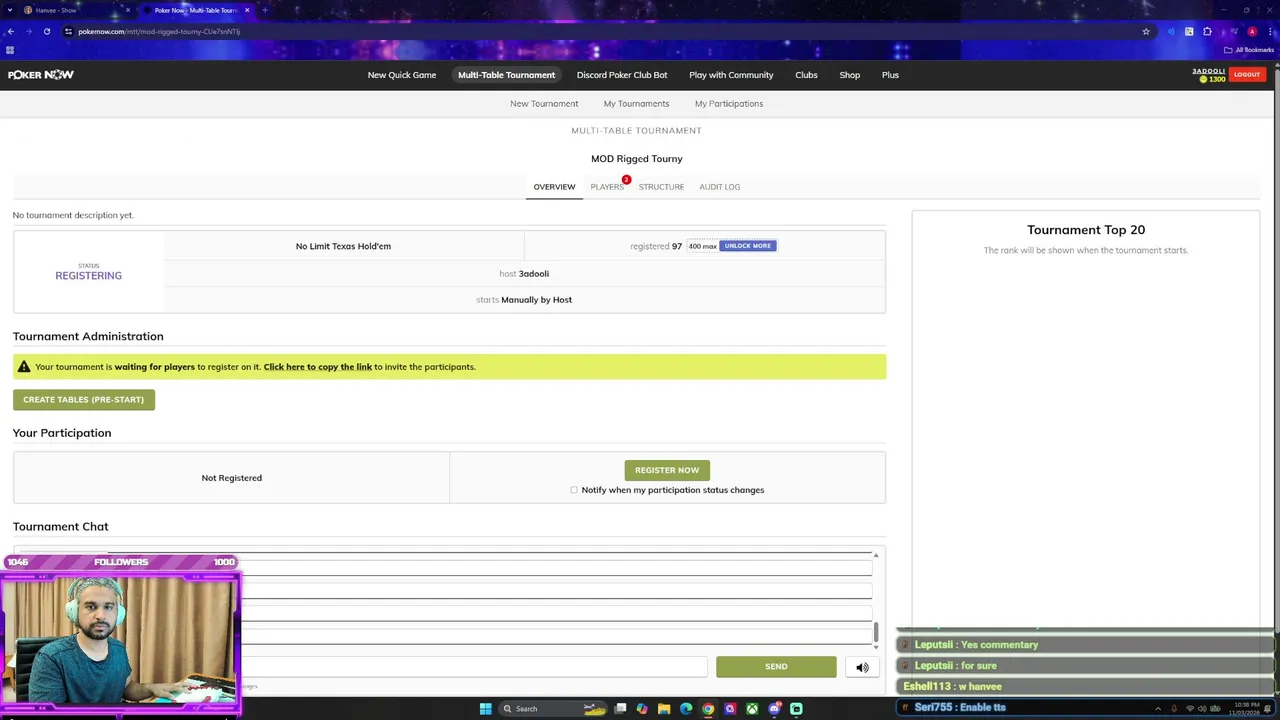Viewport: 1280px width, 720px height.
Task: Open the Audit Log tab
Action: tap(720, 187)
